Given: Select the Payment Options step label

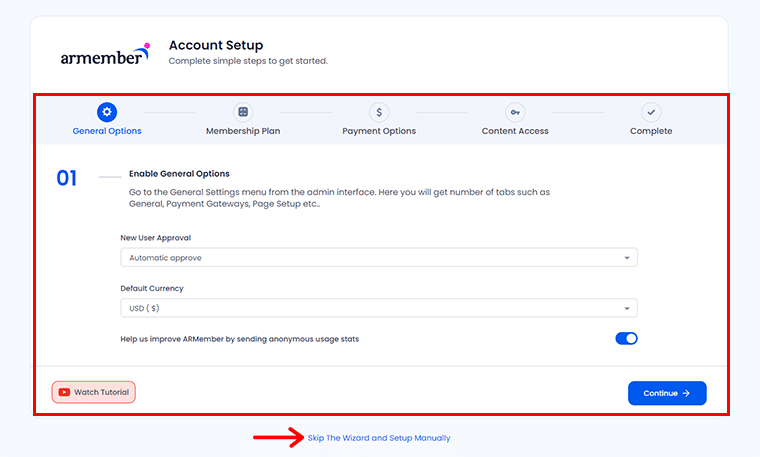Looking at the screenshot, I should (379, 131).
